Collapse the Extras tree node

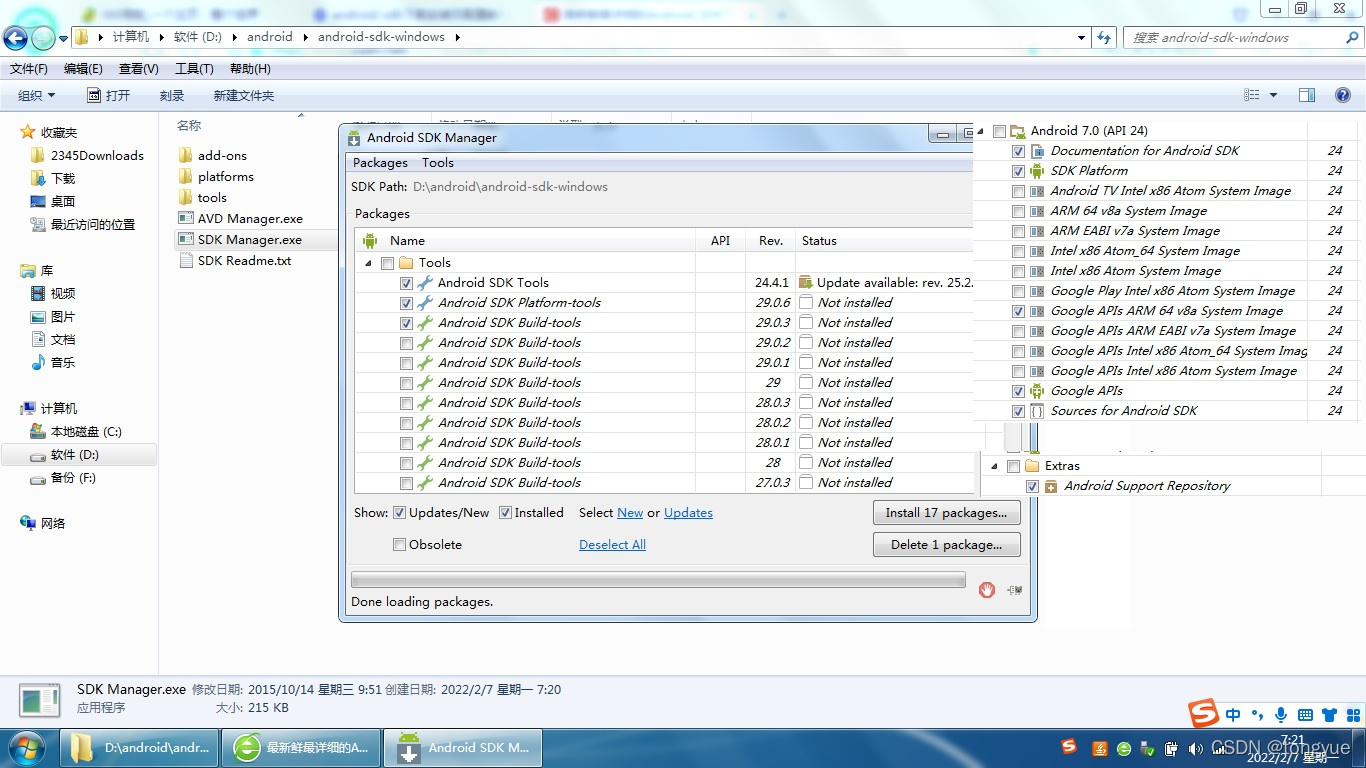tap(995, 466)
